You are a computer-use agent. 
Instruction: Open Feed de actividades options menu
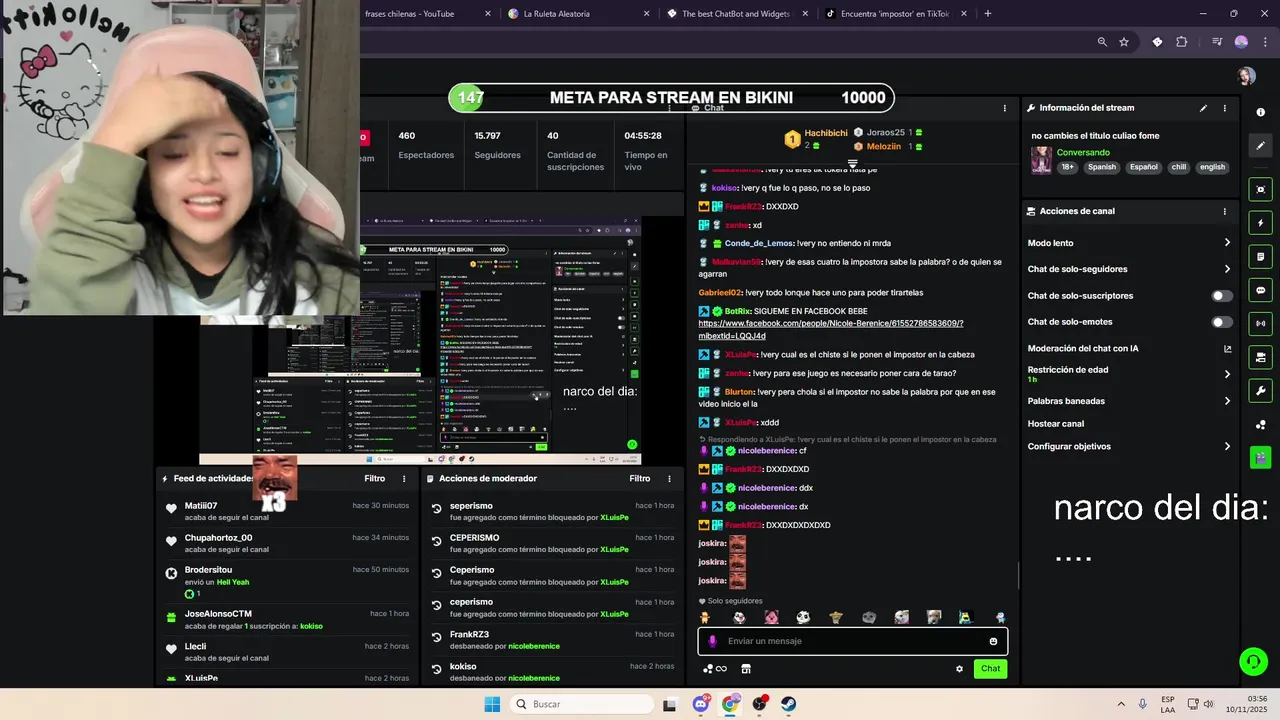coord(404,479)
